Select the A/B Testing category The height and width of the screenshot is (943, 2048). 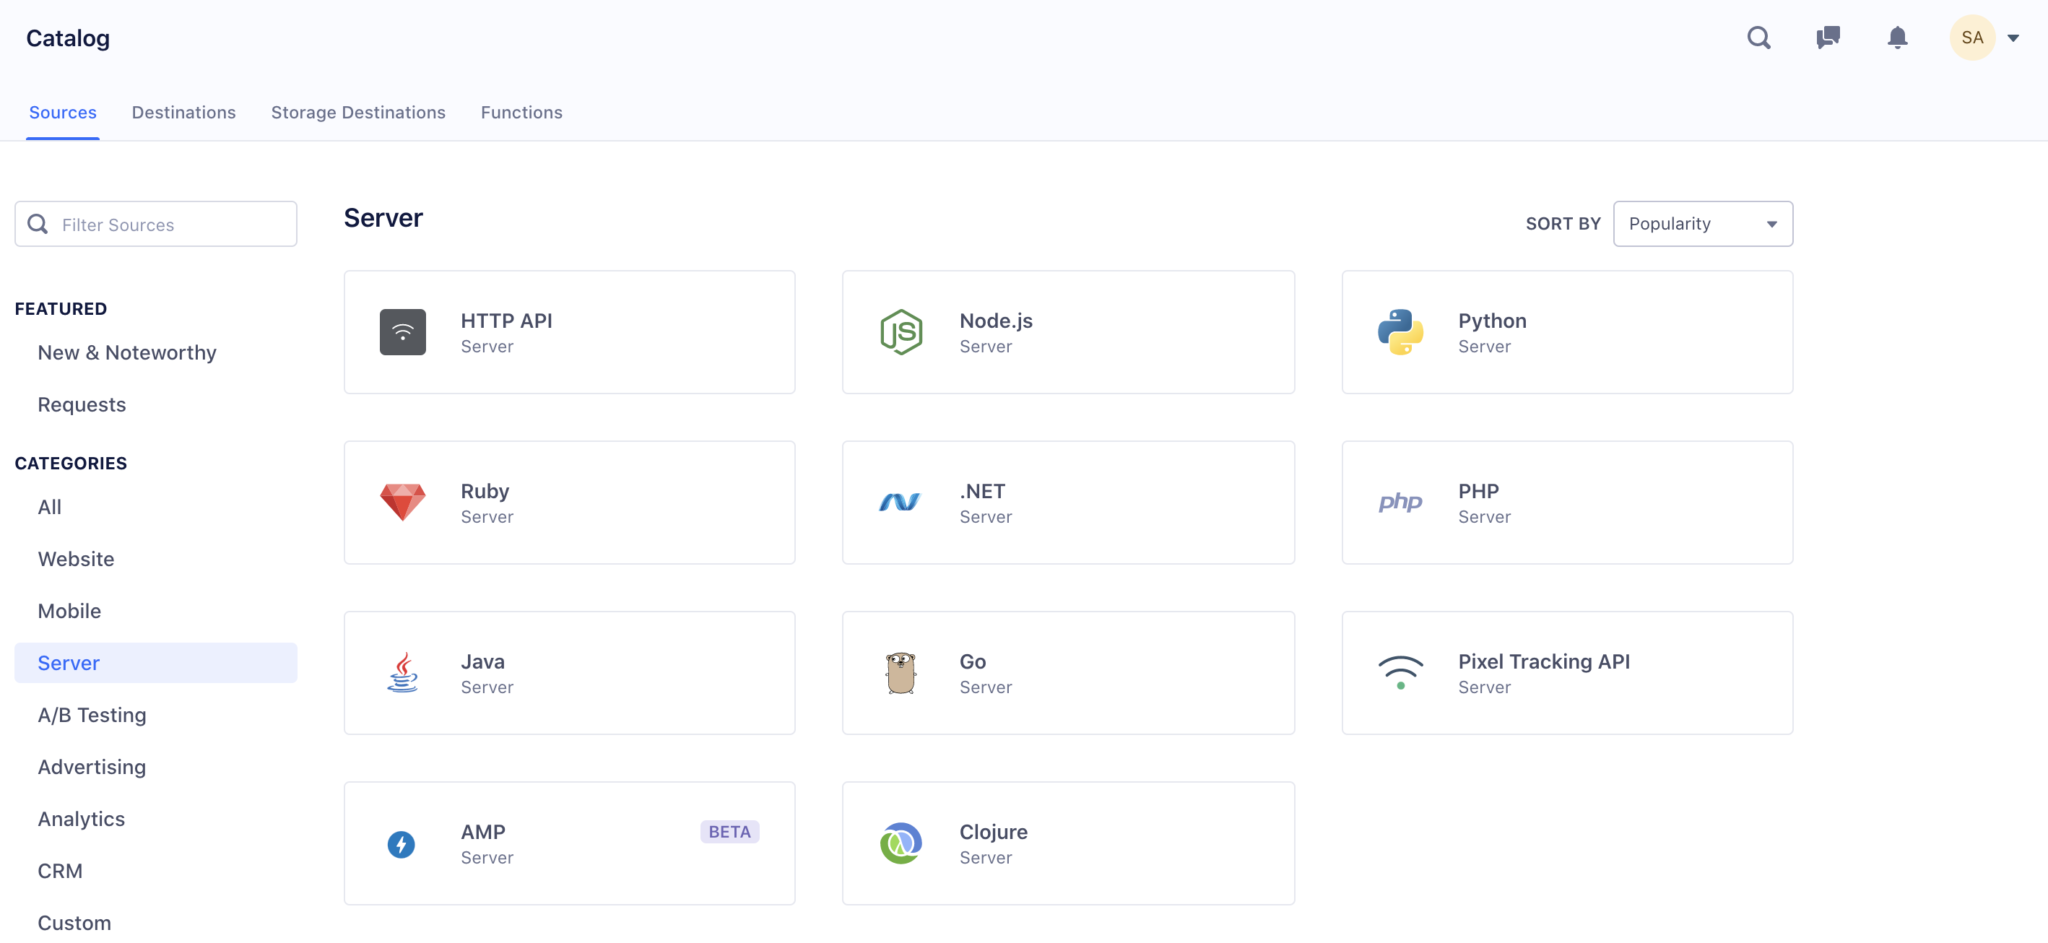pyautogui.click(x=92, y=715)
